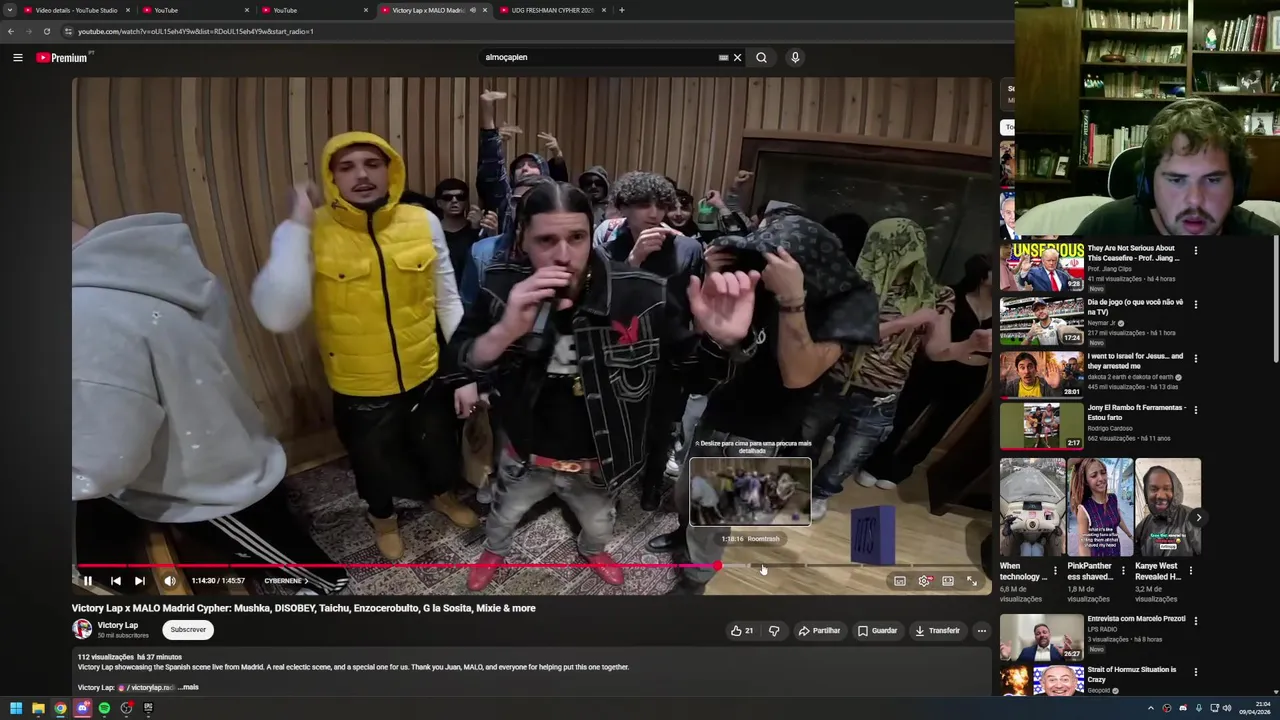This screenshot has height=720, width=1280.
Task: Pause the video playback
Action: coord(87,581)
